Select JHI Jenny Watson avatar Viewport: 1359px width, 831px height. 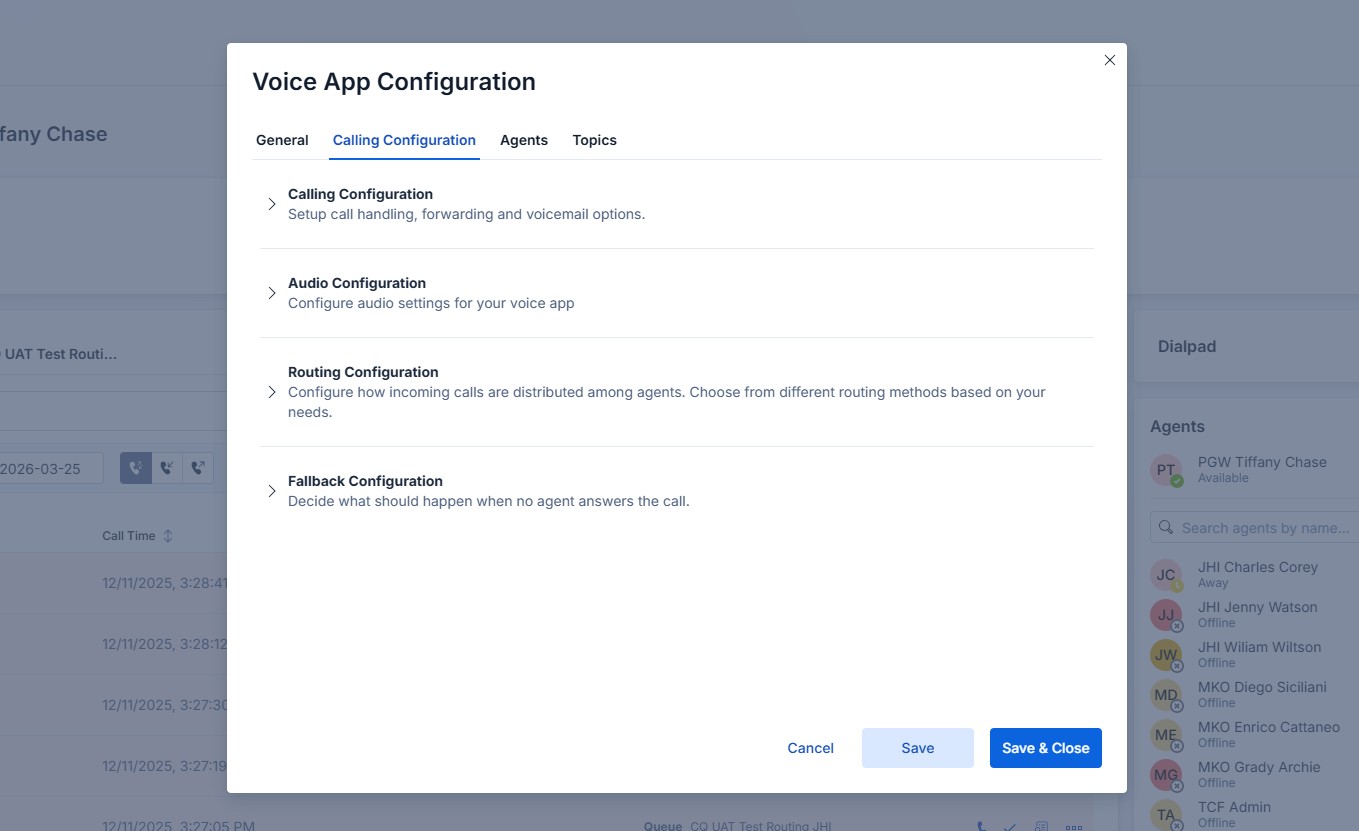pyautogui.click(x=1166, y=615)
